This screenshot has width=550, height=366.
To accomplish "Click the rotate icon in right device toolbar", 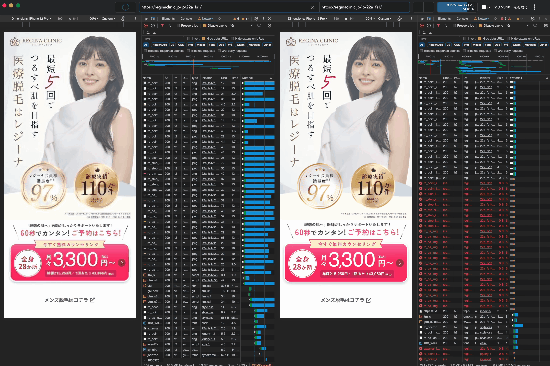I will [x=400, y=18].
